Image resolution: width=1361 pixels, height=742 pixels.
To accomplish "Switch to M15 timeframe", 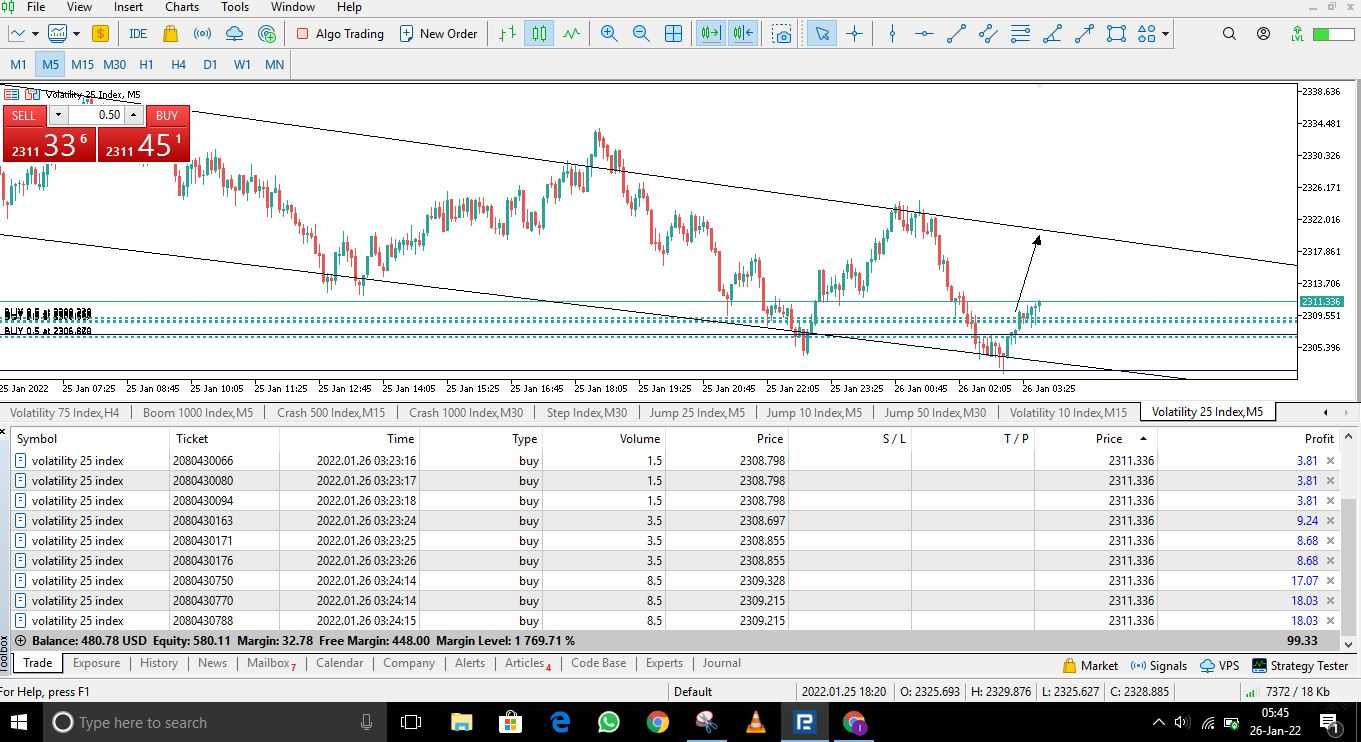I will [82, 64].
